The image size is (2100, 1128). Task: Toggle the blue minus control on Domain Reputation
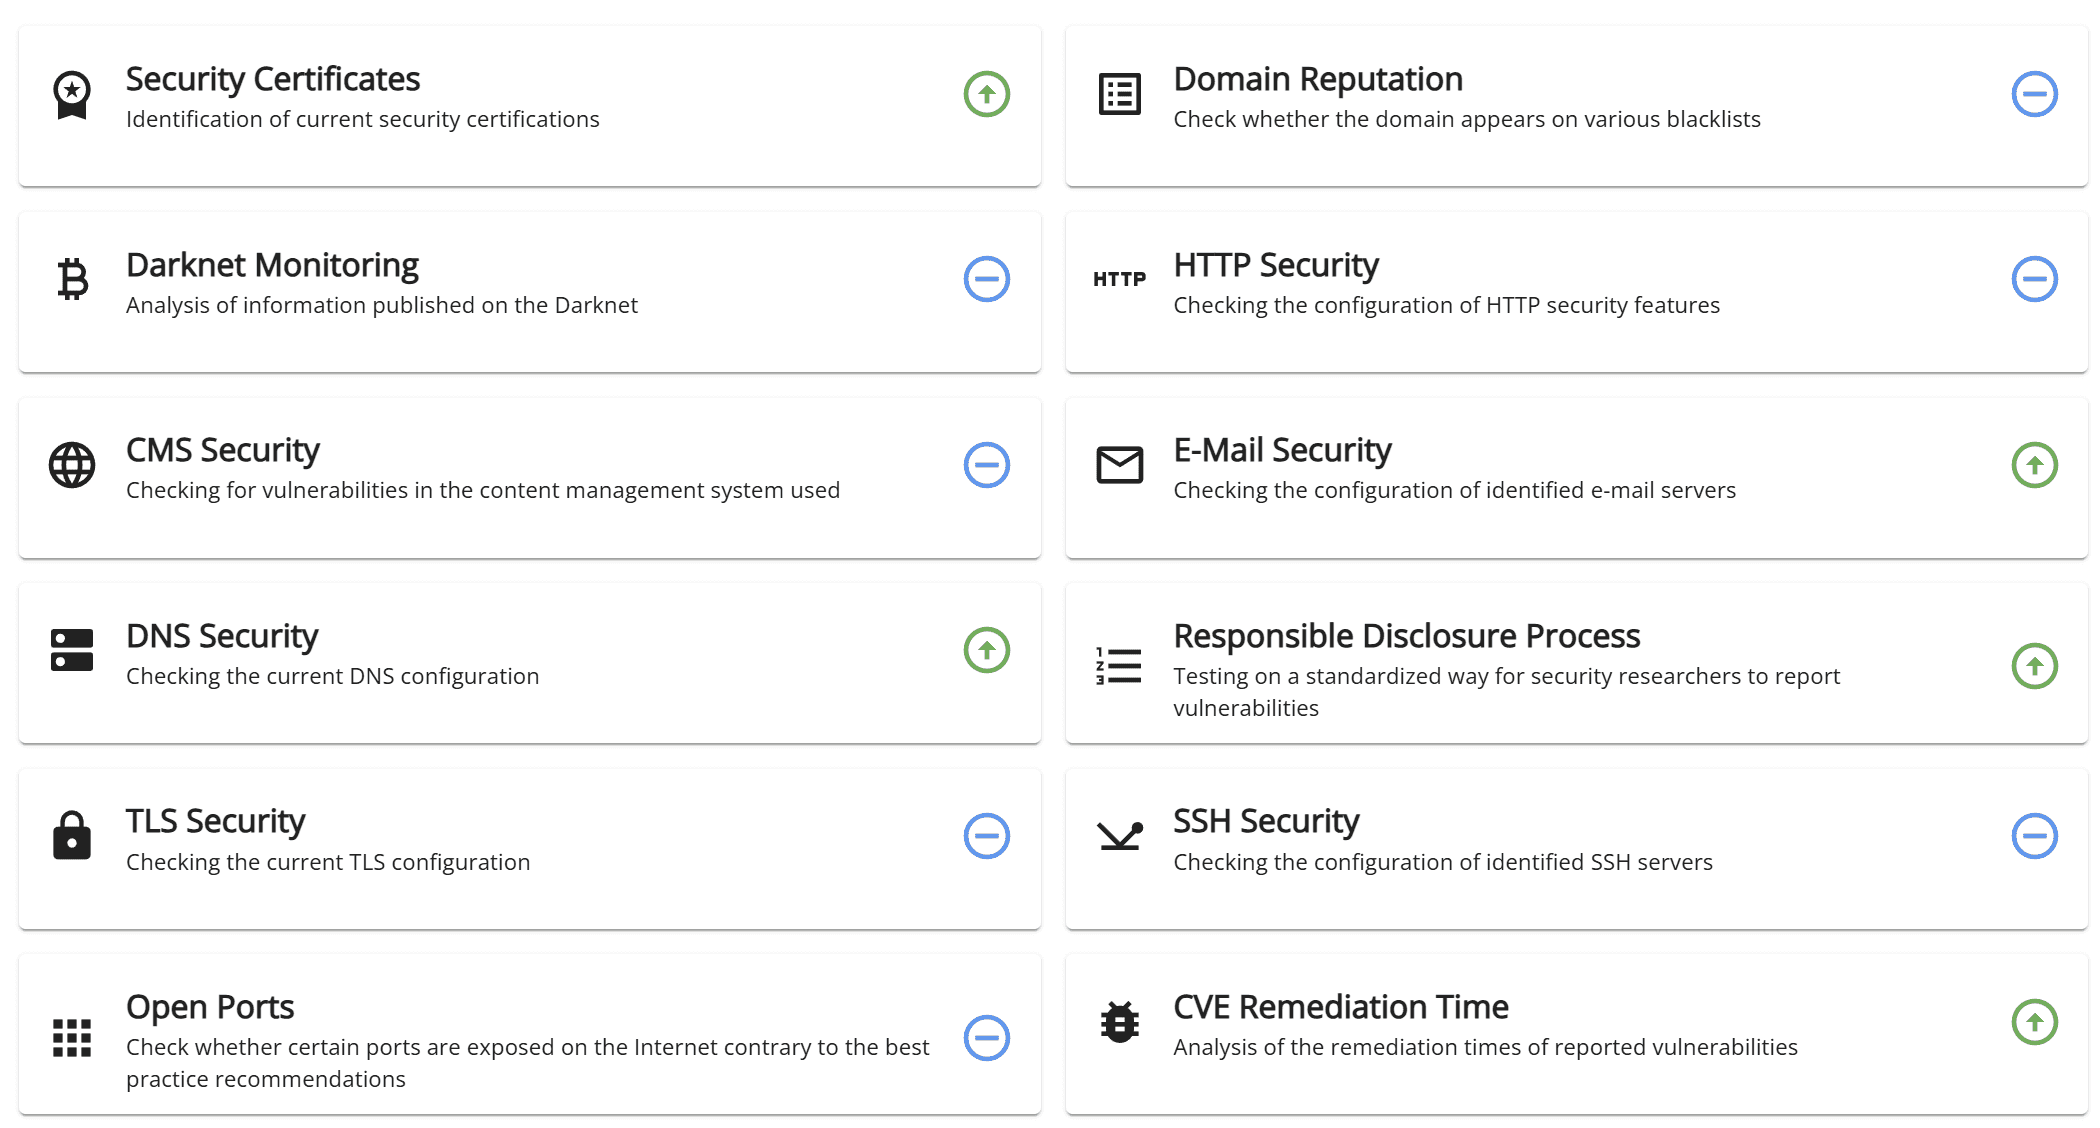coord(2034,94)
